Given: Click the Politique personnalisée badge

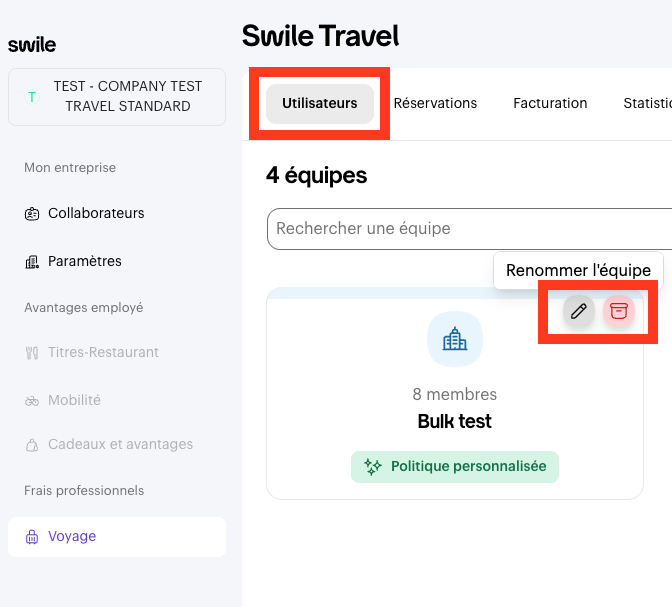Looking at the screenshot, I should pos(455,466).
